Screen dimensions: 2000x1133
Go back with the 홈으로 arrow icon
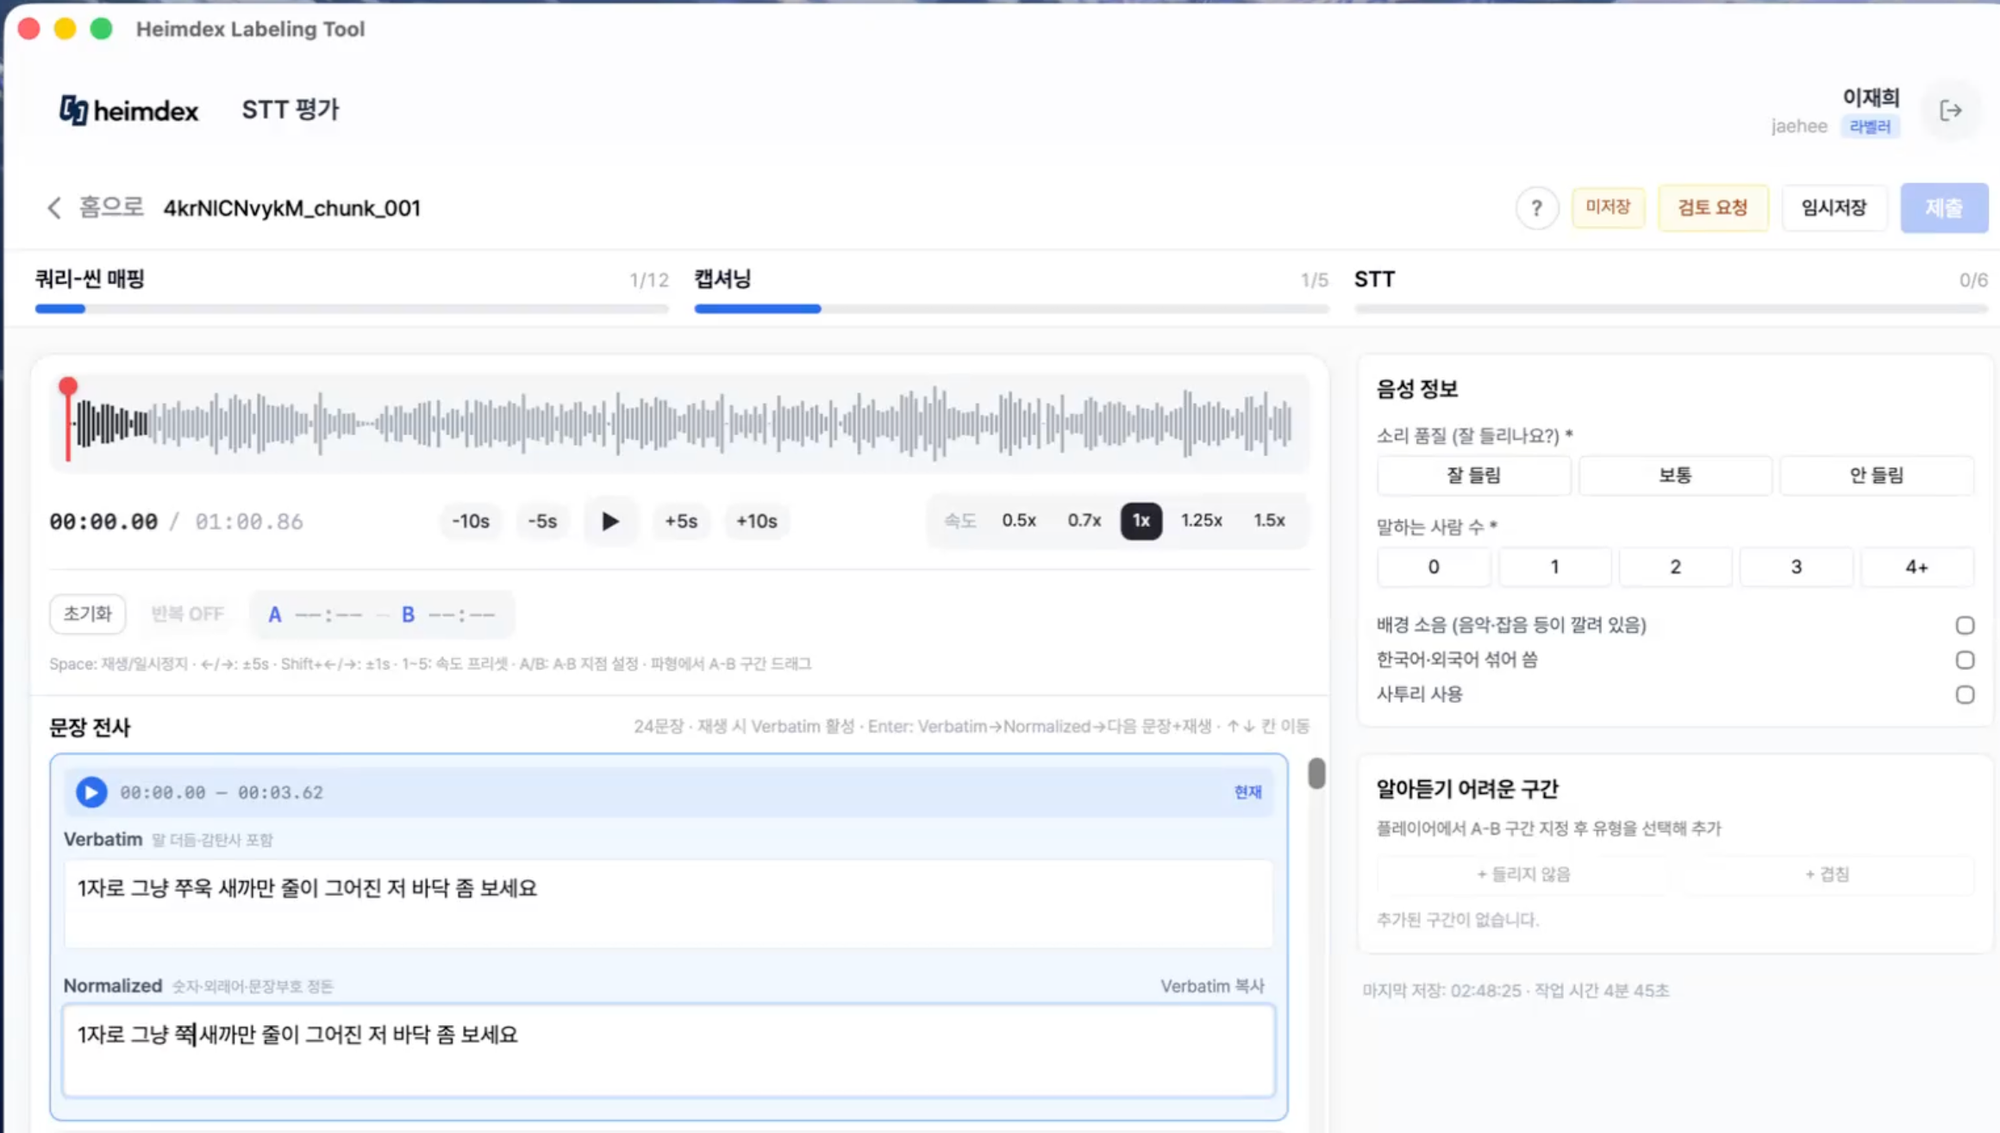click(x=54, y=208)
